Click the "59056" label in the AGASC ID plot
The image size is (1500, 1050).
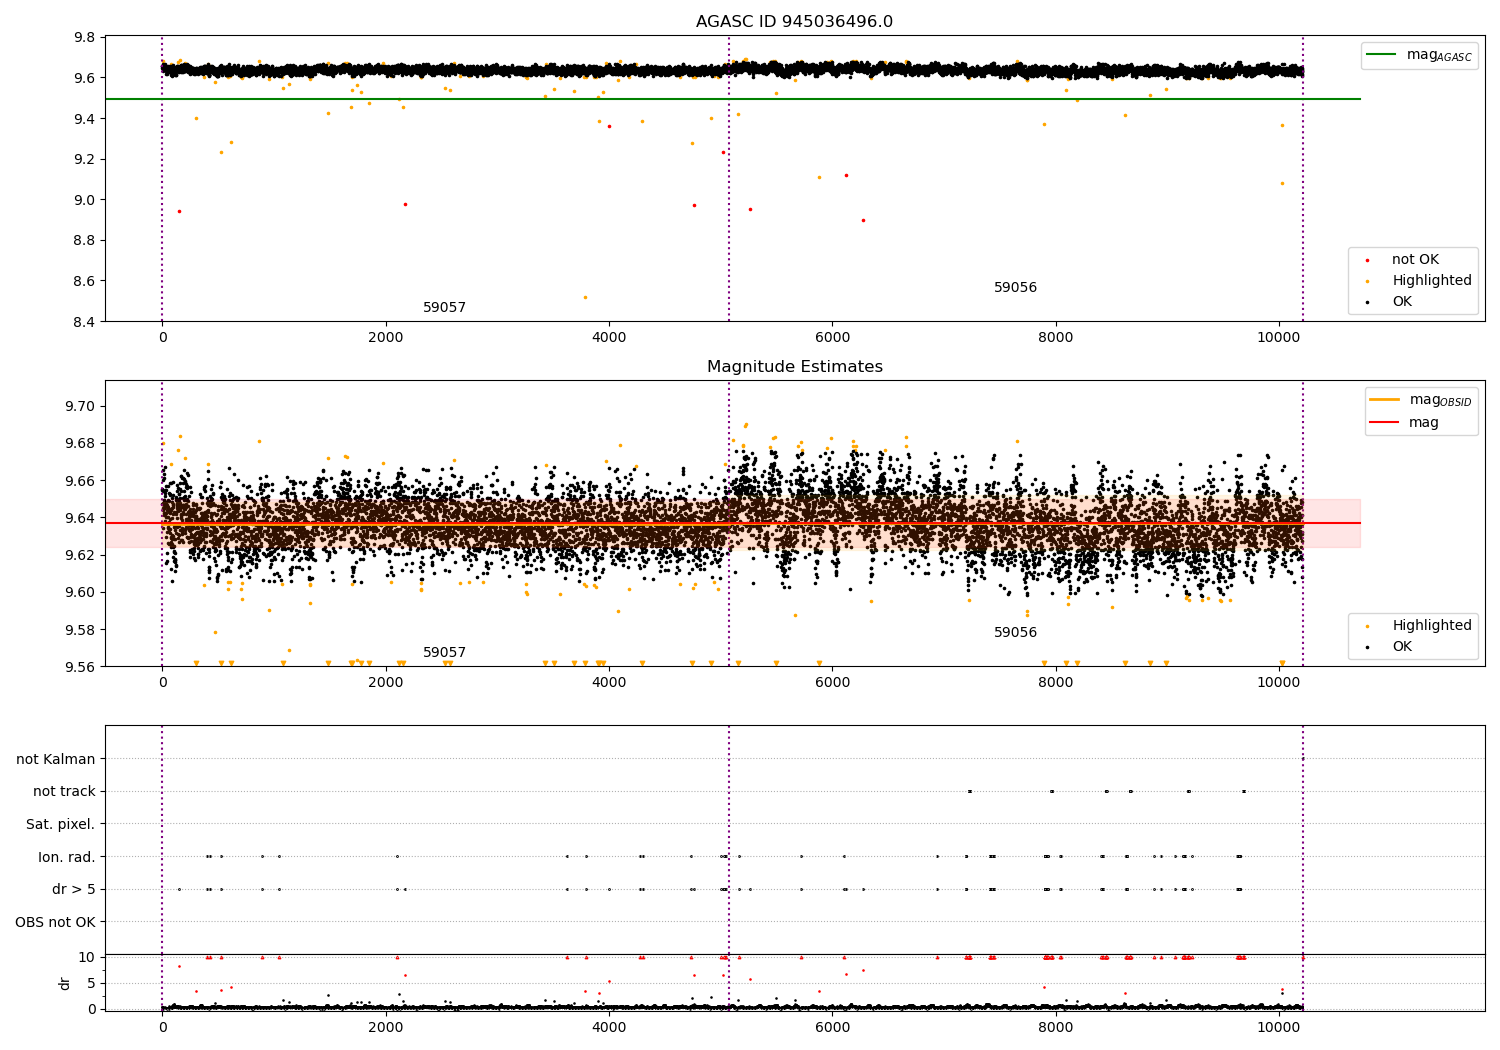[x=1015, y=288]
